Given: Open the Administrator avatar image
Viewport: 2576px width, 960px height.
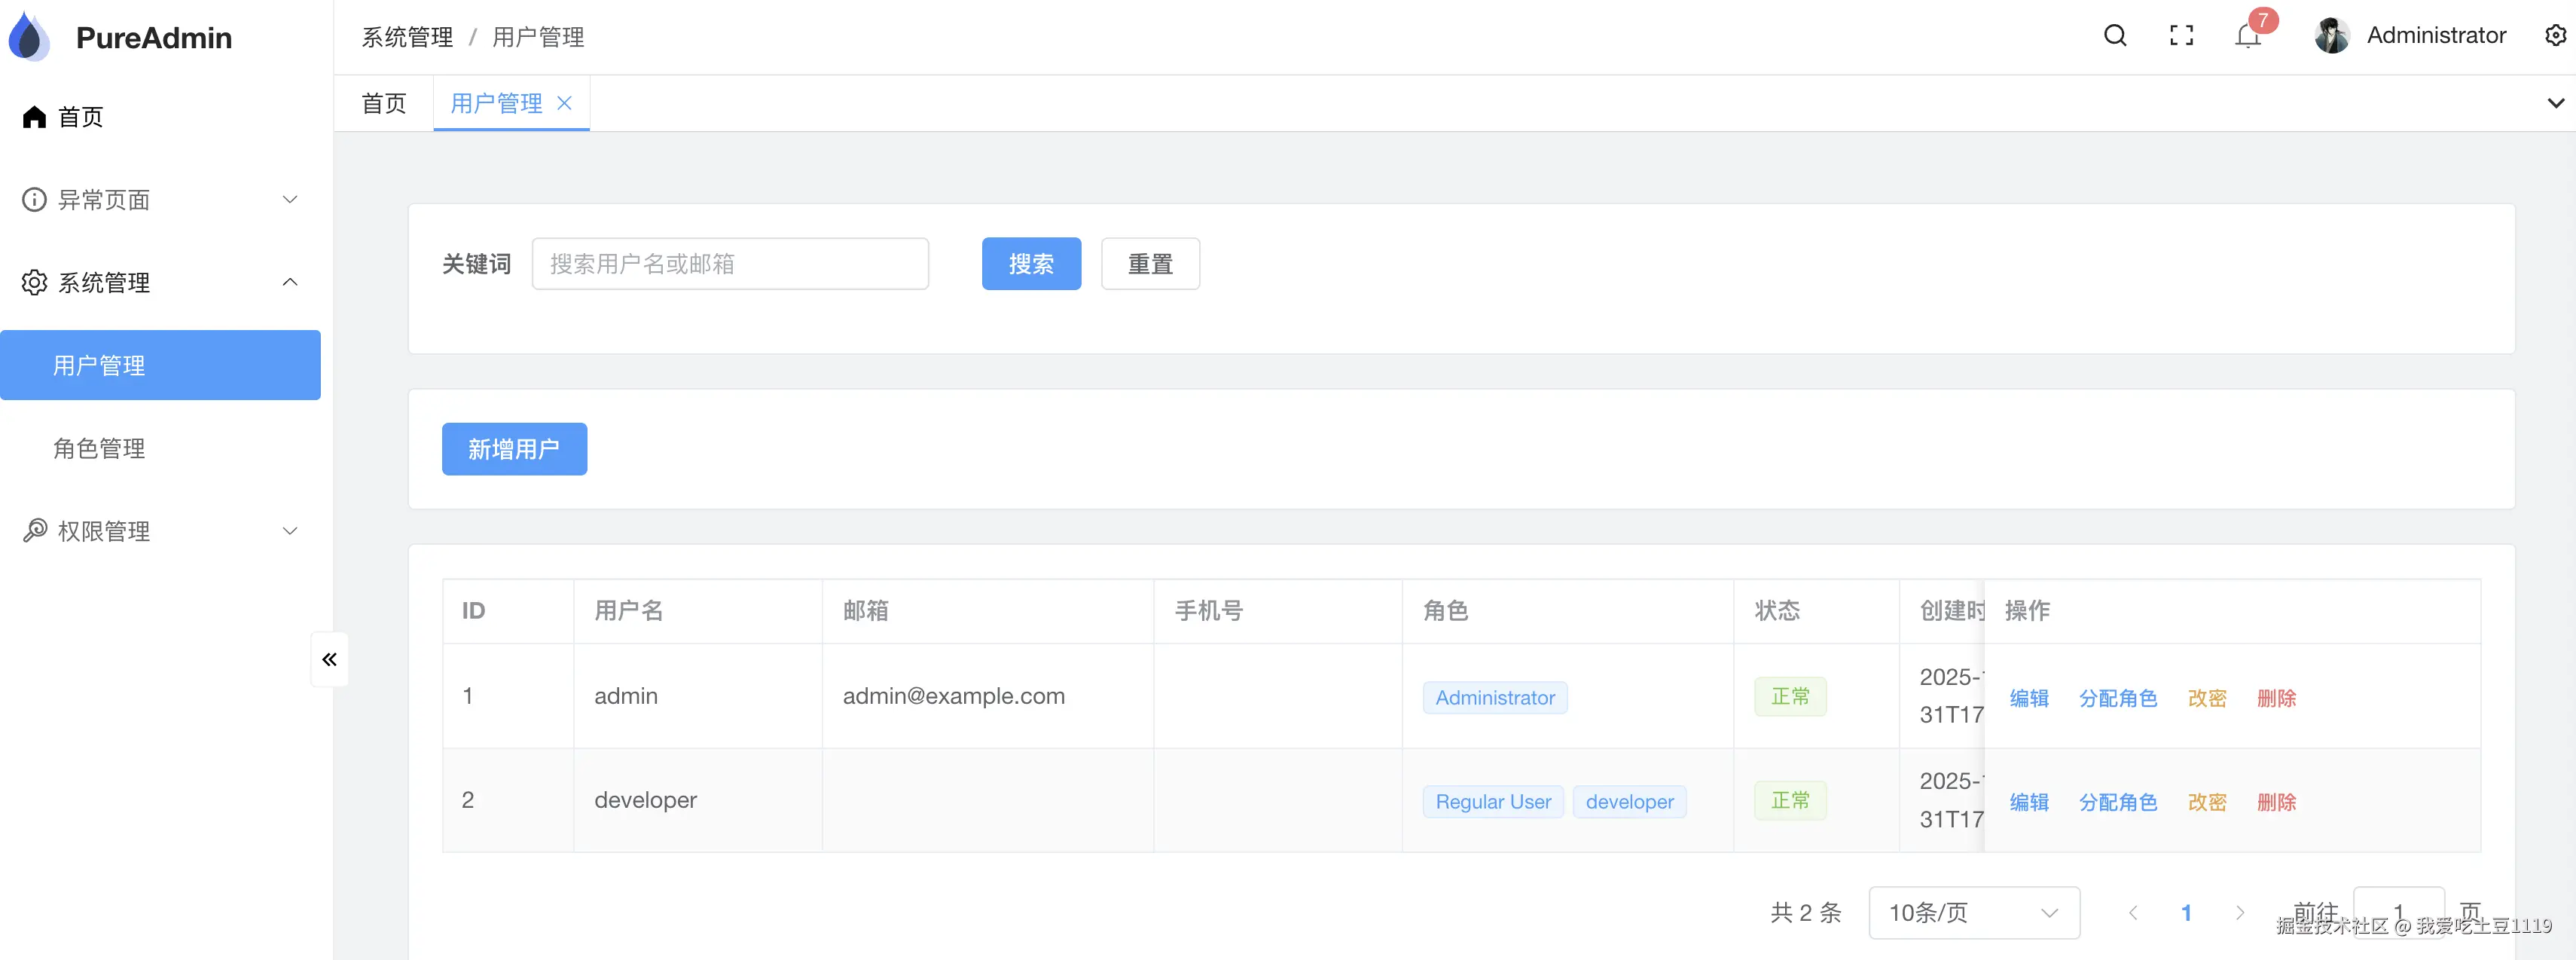Looking at the screenshot, I should click(x=2331, y=35).
